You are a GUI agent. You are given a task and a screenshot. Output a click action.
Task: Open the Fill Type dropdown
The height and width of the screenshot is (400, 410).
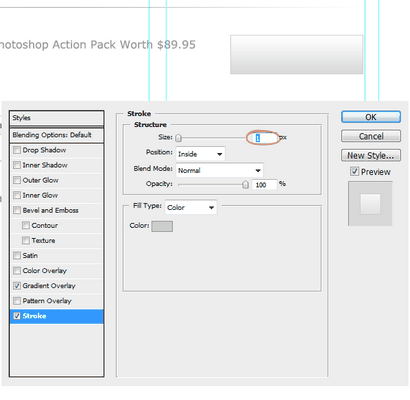191,207
